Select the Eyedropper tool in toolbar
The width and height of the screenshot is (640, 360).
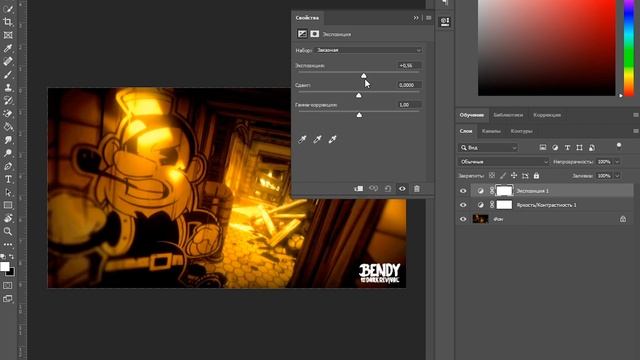(x=8, y=48)
